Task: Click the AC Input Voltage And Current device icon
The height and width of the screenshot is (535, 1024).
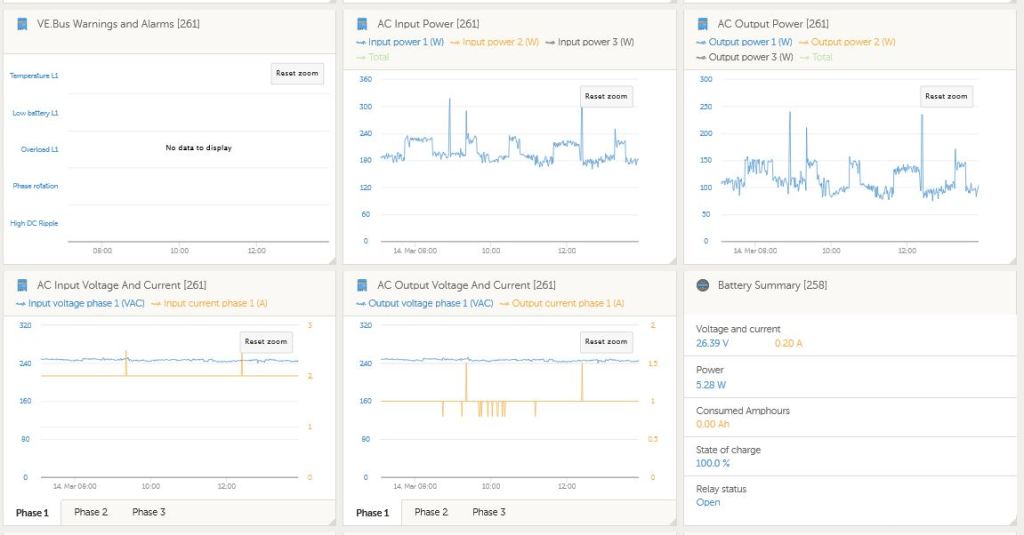Action: coord(22,286)
